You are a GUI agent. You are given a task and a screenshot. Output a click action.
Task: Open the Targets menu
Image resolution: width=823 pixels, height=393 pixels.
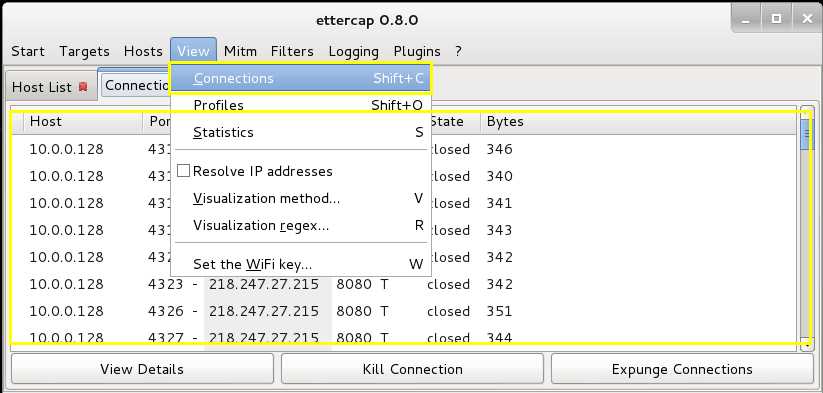pyautogui.click(x=85, y=51)
